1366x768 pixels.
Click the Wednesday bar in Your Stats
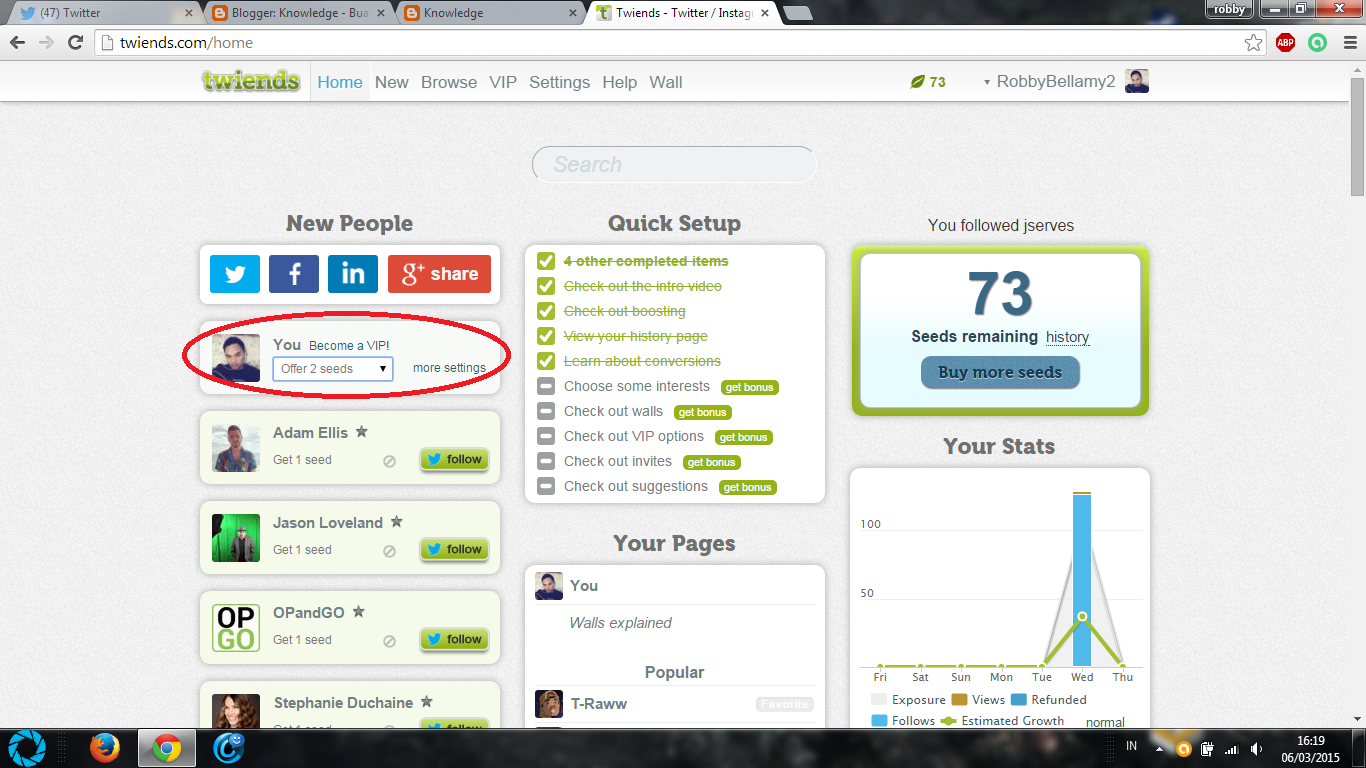1082,580
